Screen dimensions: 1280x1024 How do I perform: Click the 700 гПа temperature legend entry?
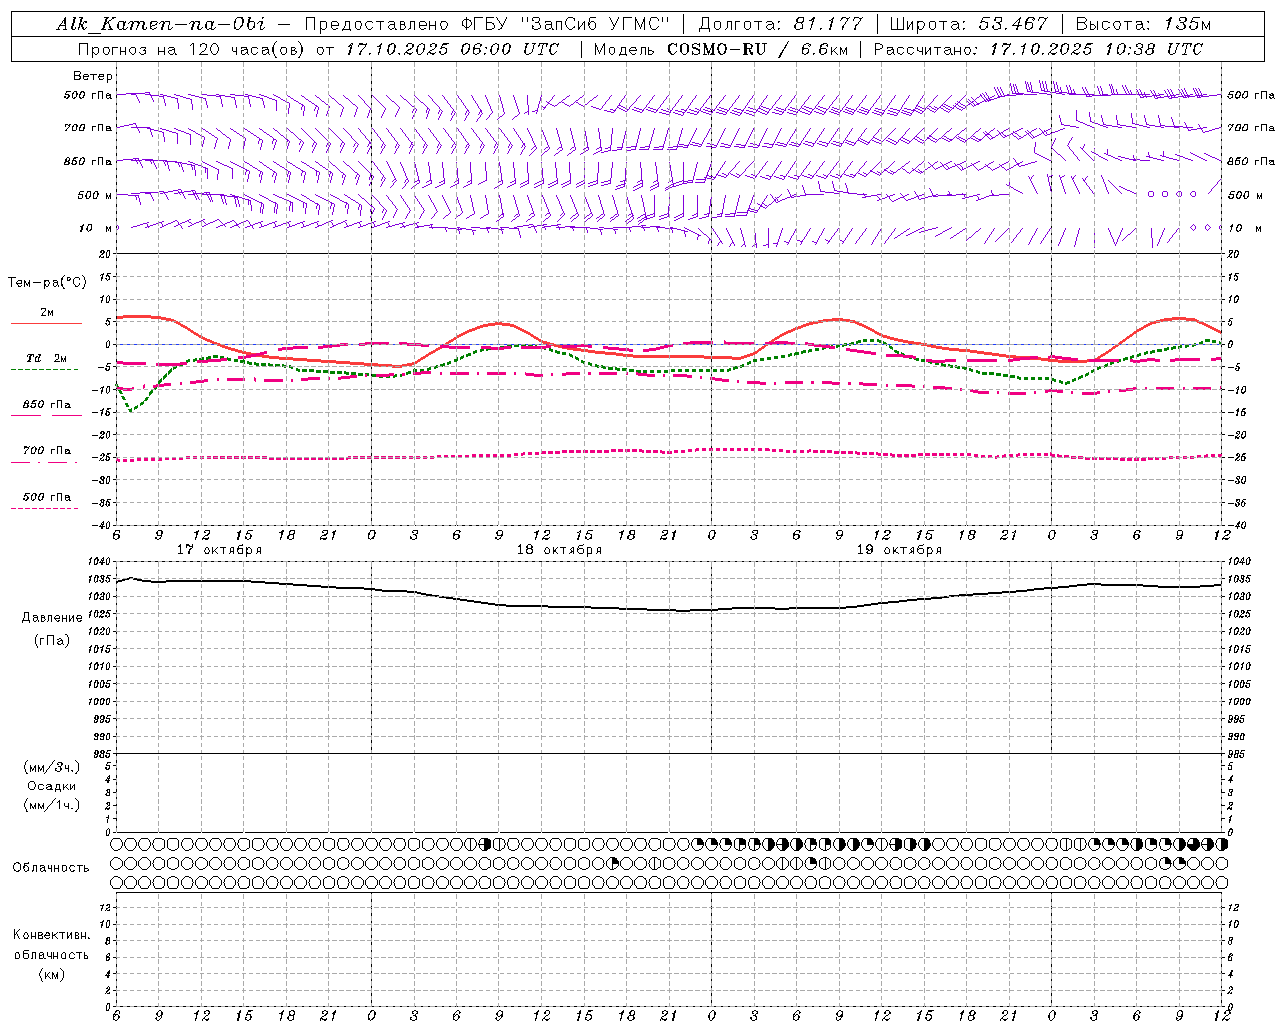click(x=47, y=451)
